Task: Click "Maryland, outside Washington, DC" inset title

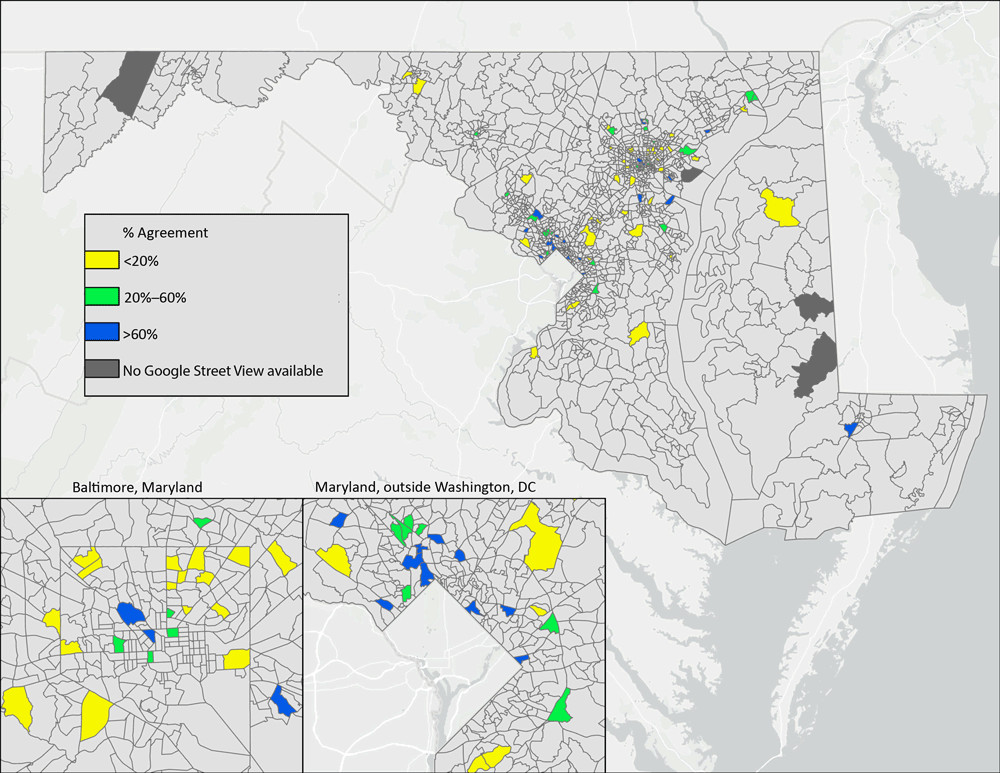Action: [x=425, y=487]
